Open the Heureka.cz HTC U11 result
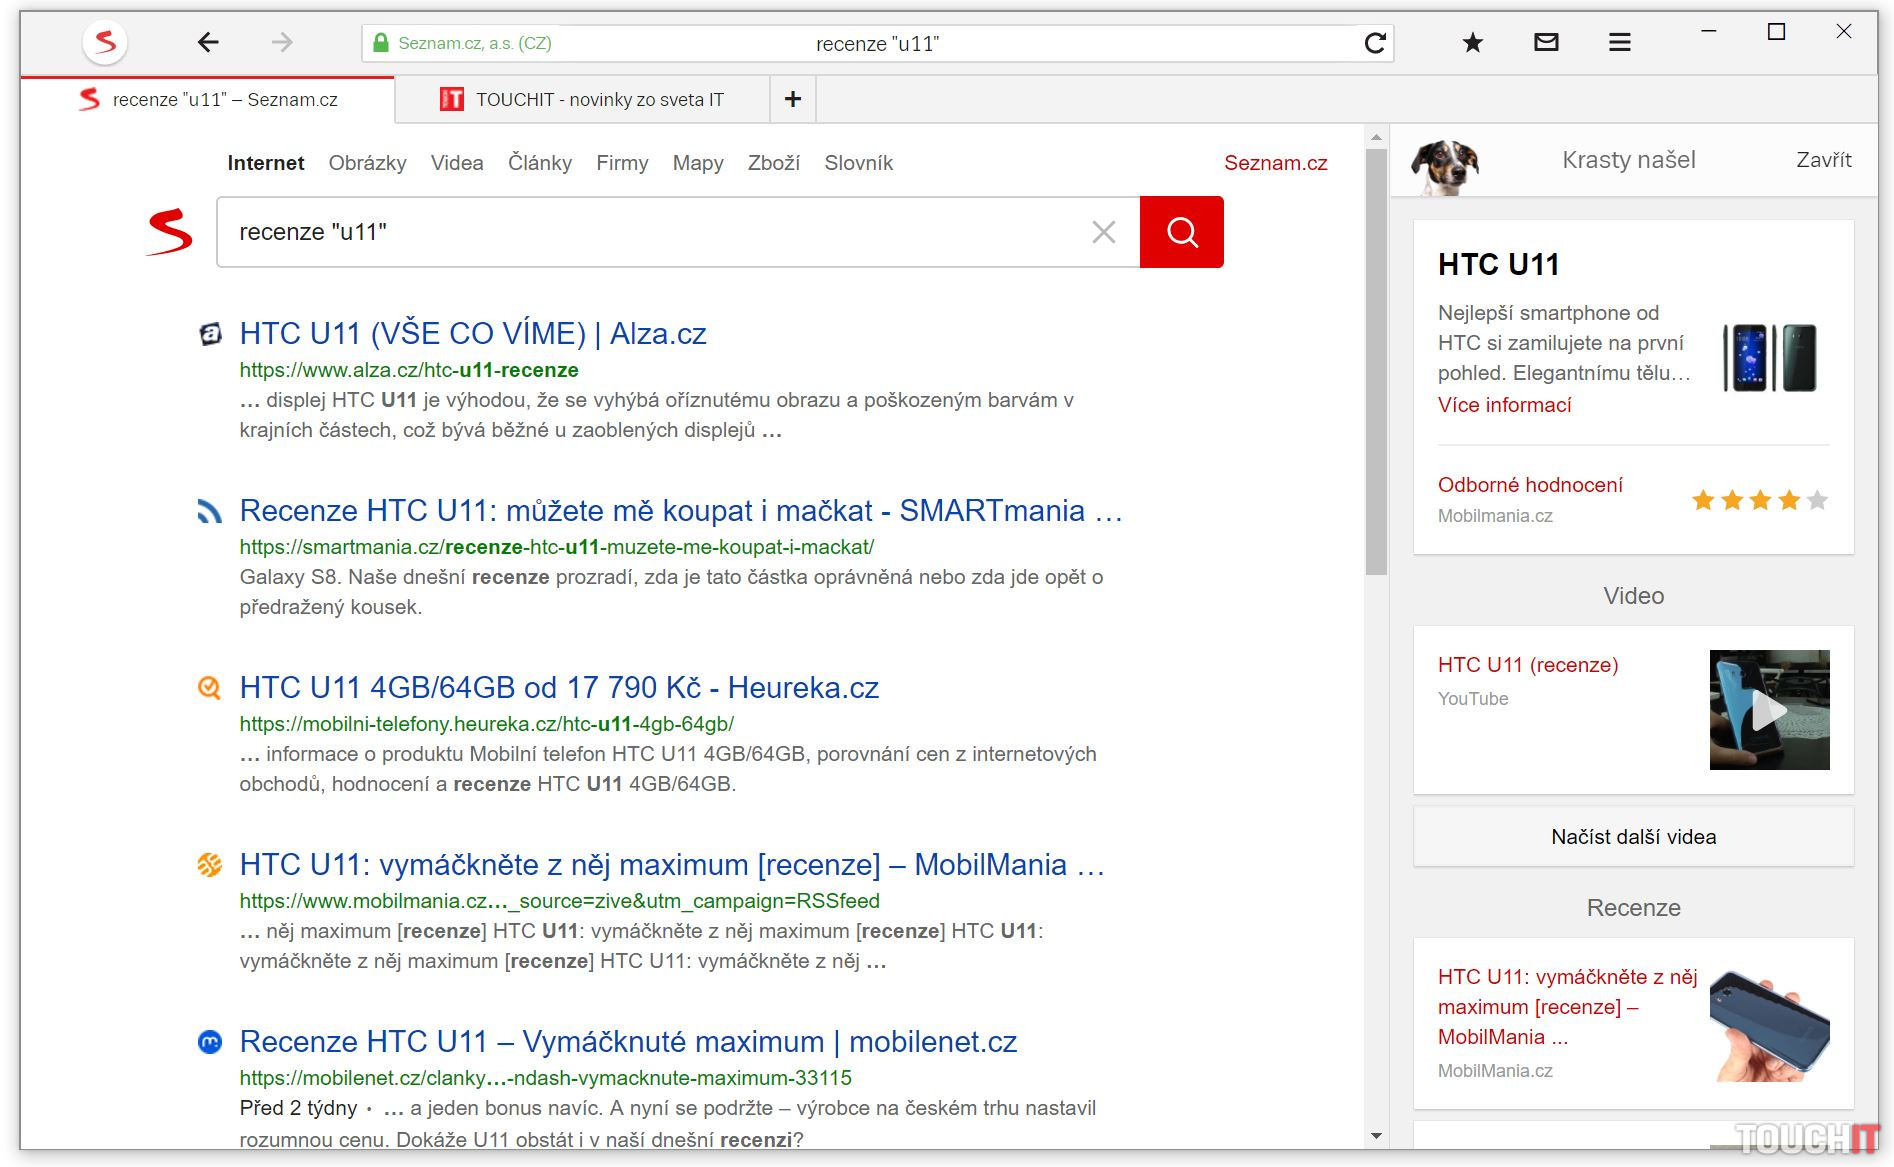 click(x=558, y=688)
